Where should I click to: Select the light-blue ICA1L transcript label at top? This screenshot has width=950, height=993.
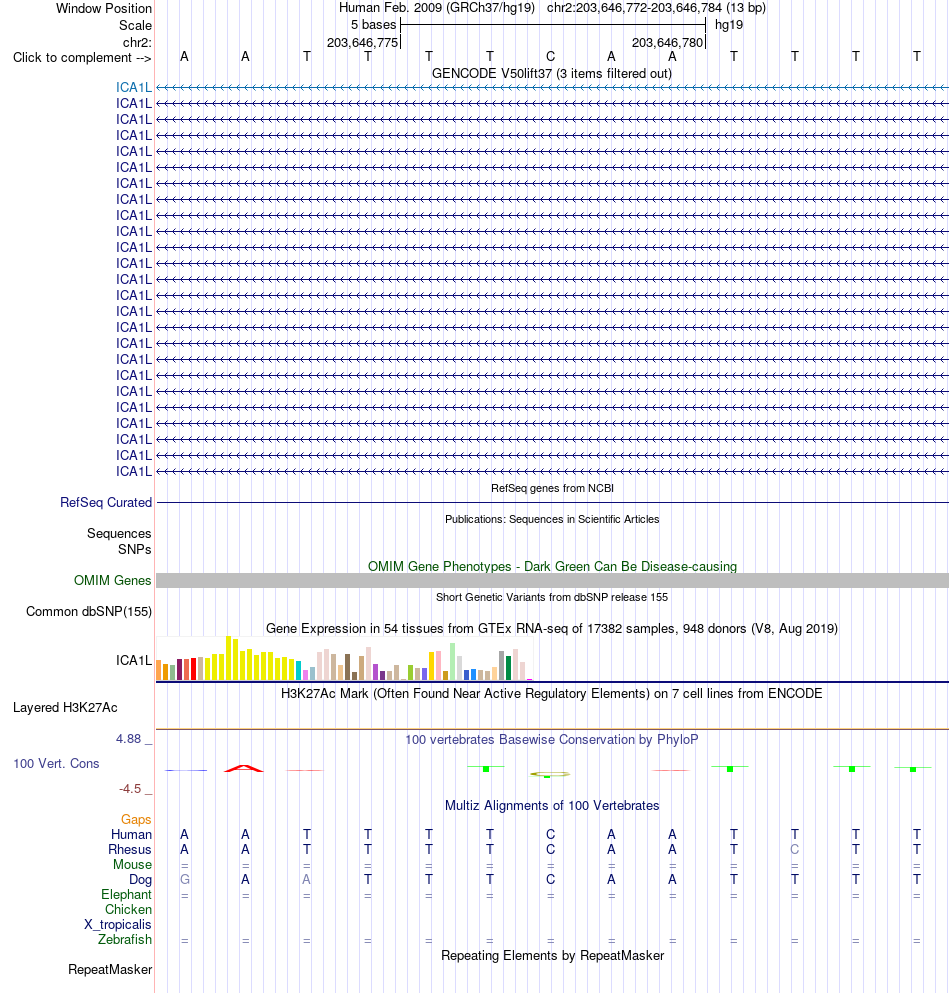click(x=134, y=87)
